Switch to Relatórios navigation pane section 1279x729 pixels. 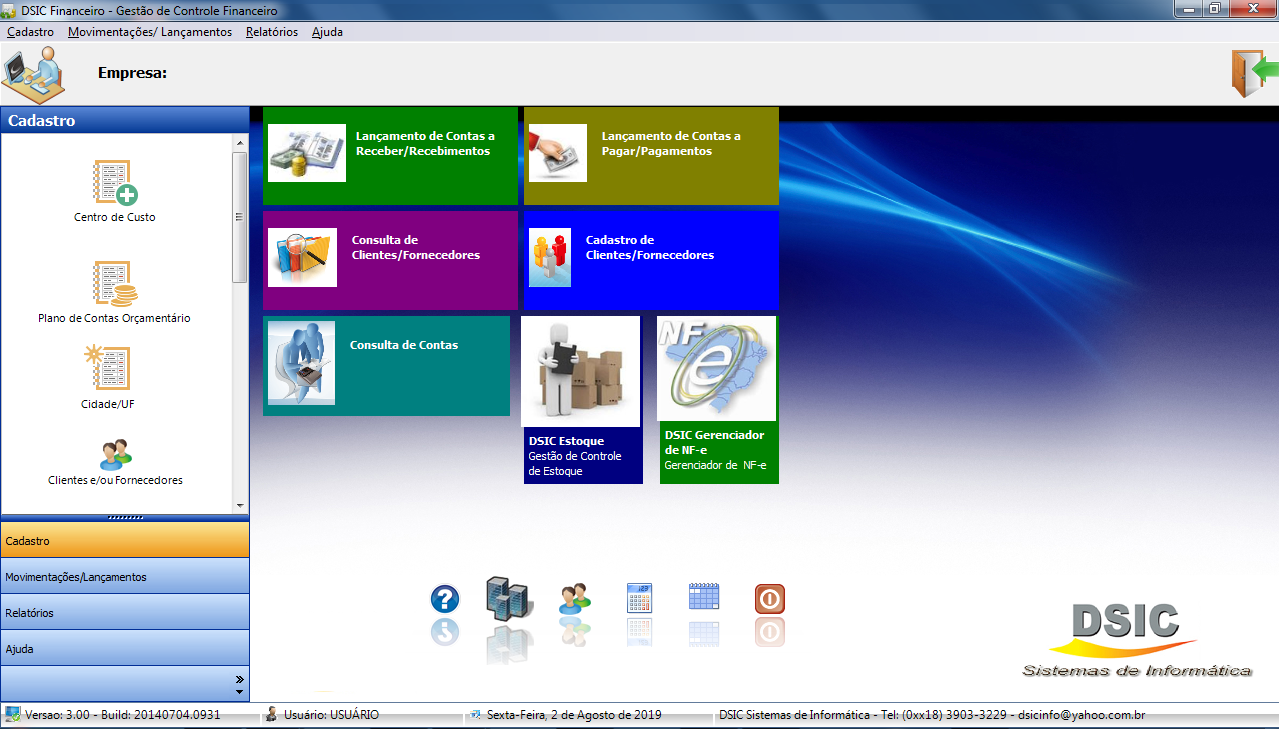coord(125,612)
